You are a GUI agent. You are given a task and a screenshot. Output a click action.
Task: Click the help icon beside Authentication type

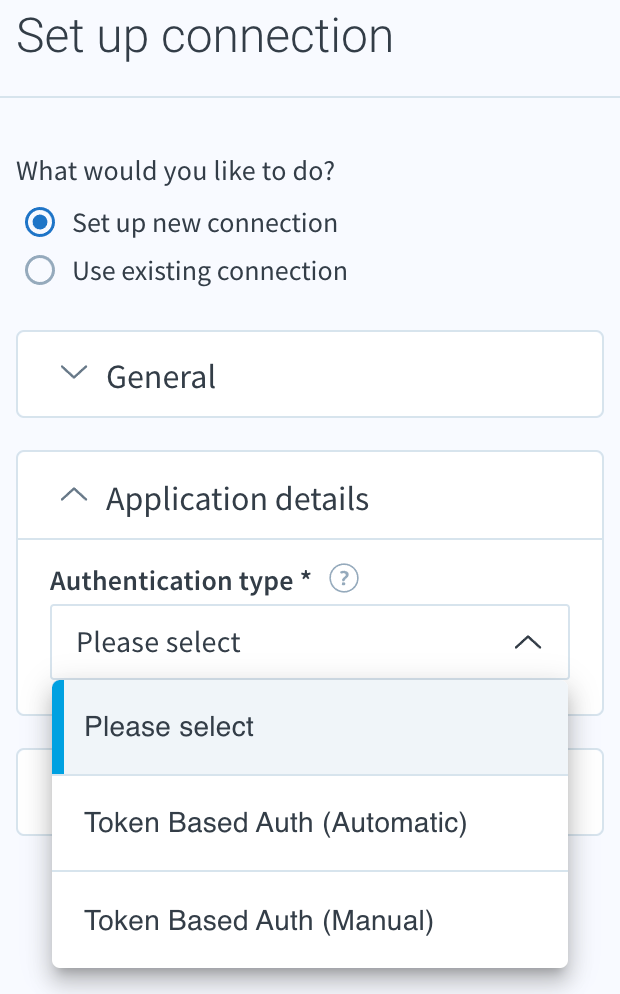pos(344,578)
